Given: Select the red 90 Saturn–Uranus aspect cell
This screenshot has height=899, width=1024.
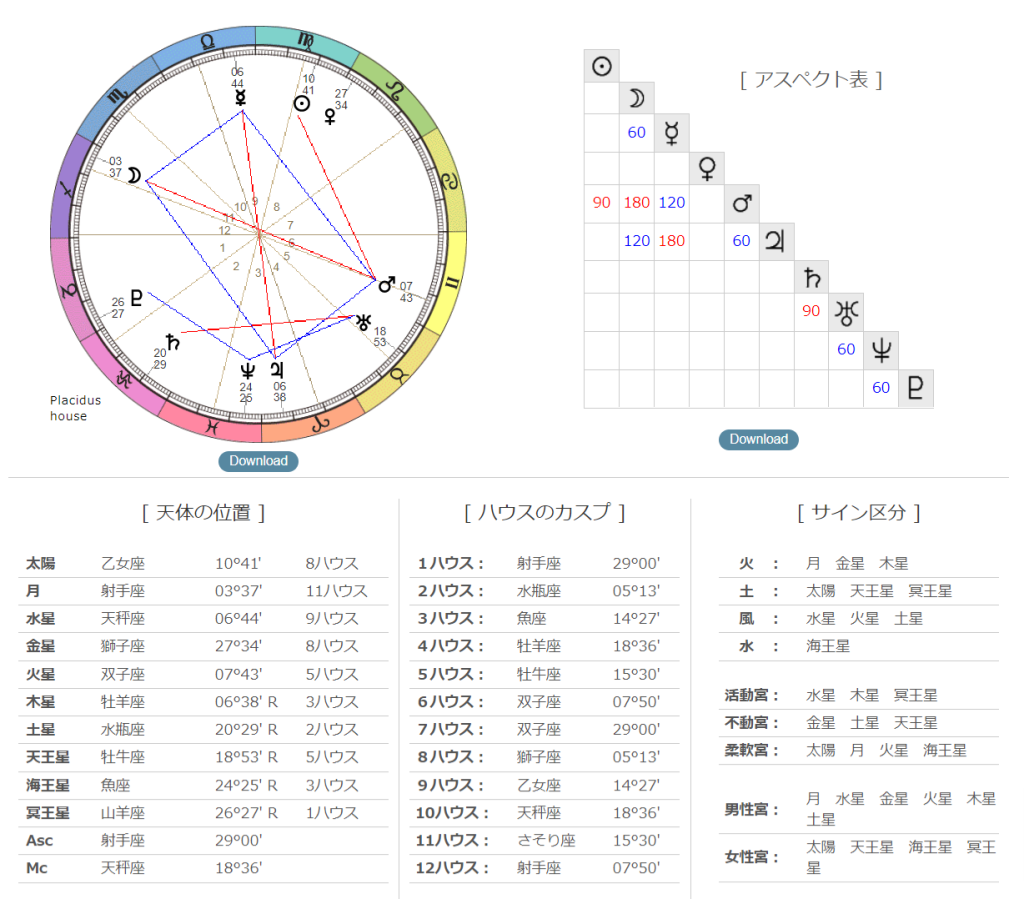Looking at the screenshot, I should click(811, 312).
